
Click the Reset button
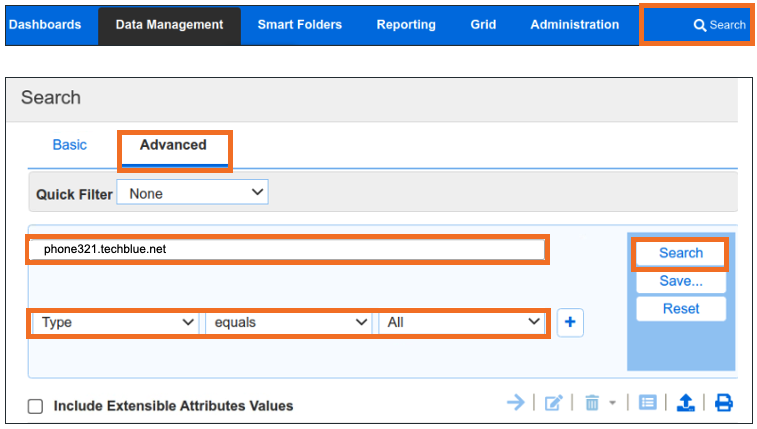681,309
